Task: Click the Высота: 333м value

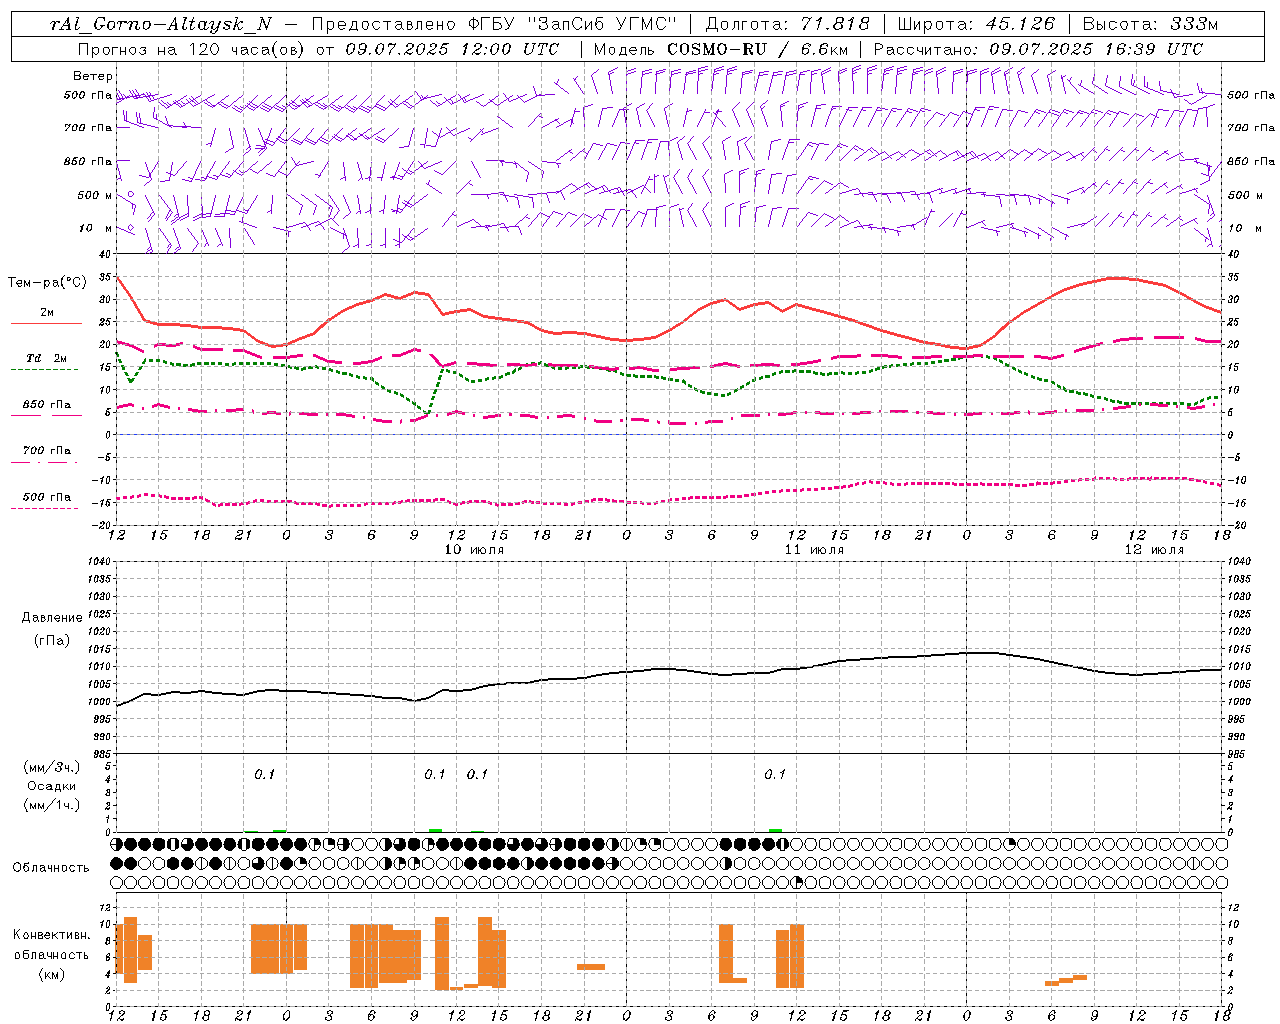Action: (1151, 24)
